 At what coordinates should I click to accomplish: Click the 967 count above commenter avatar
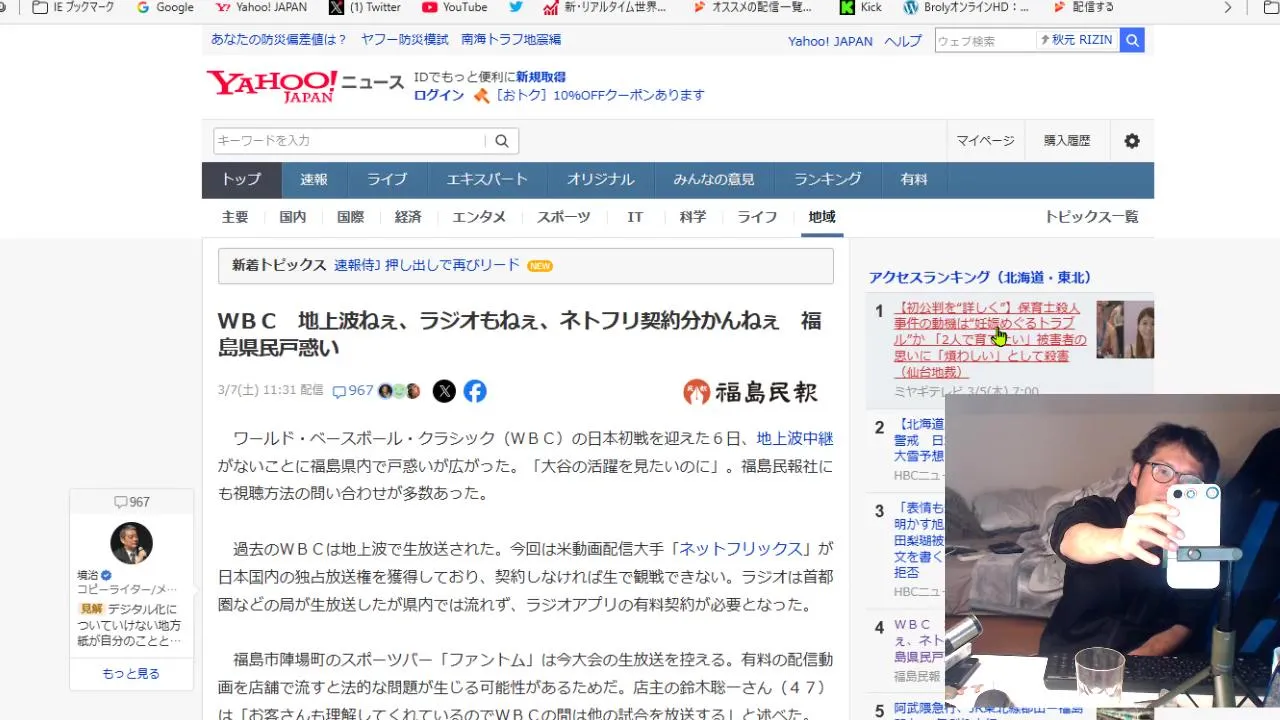131,502
